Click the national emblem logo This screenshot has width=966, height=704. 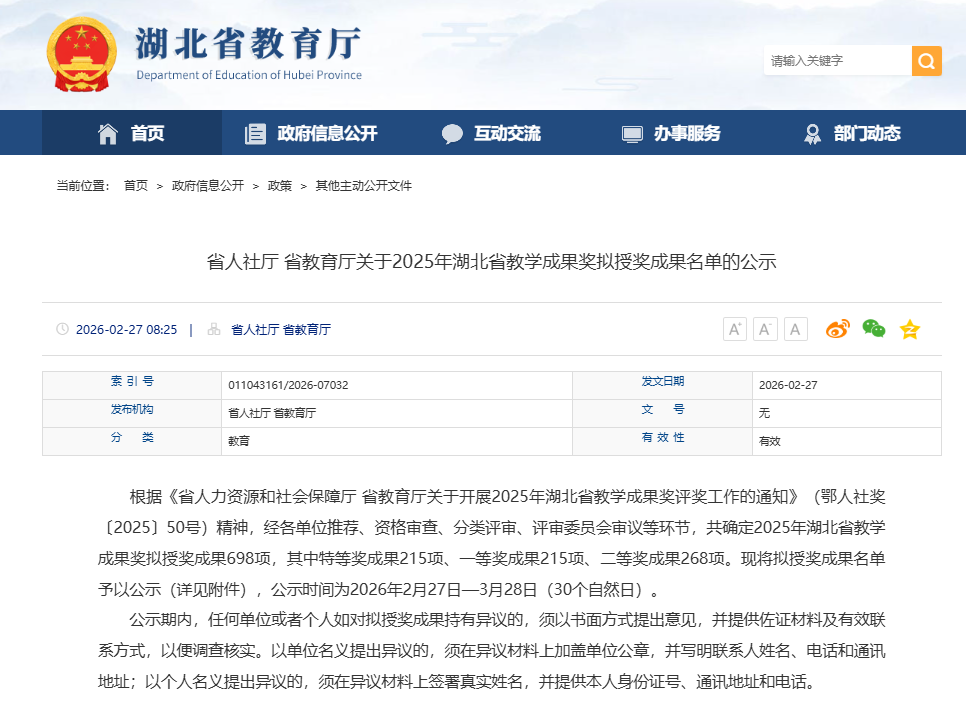pos(82,54)
